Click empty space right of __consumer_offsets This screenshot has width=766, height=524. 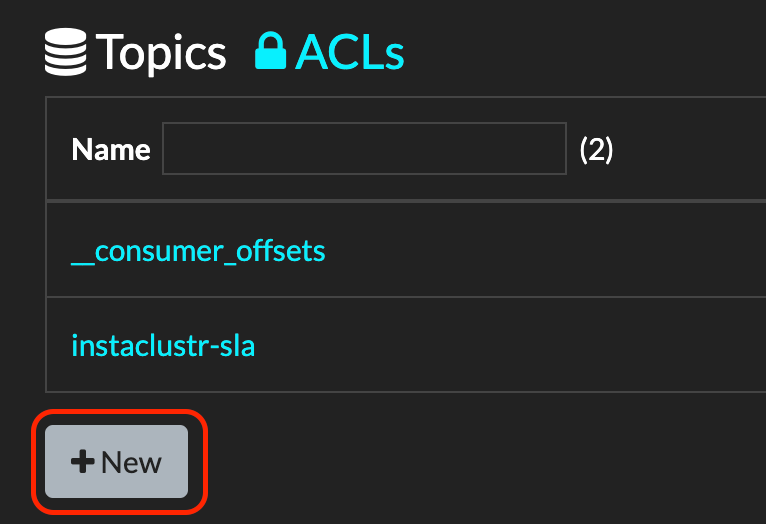(x=542, y=252)
